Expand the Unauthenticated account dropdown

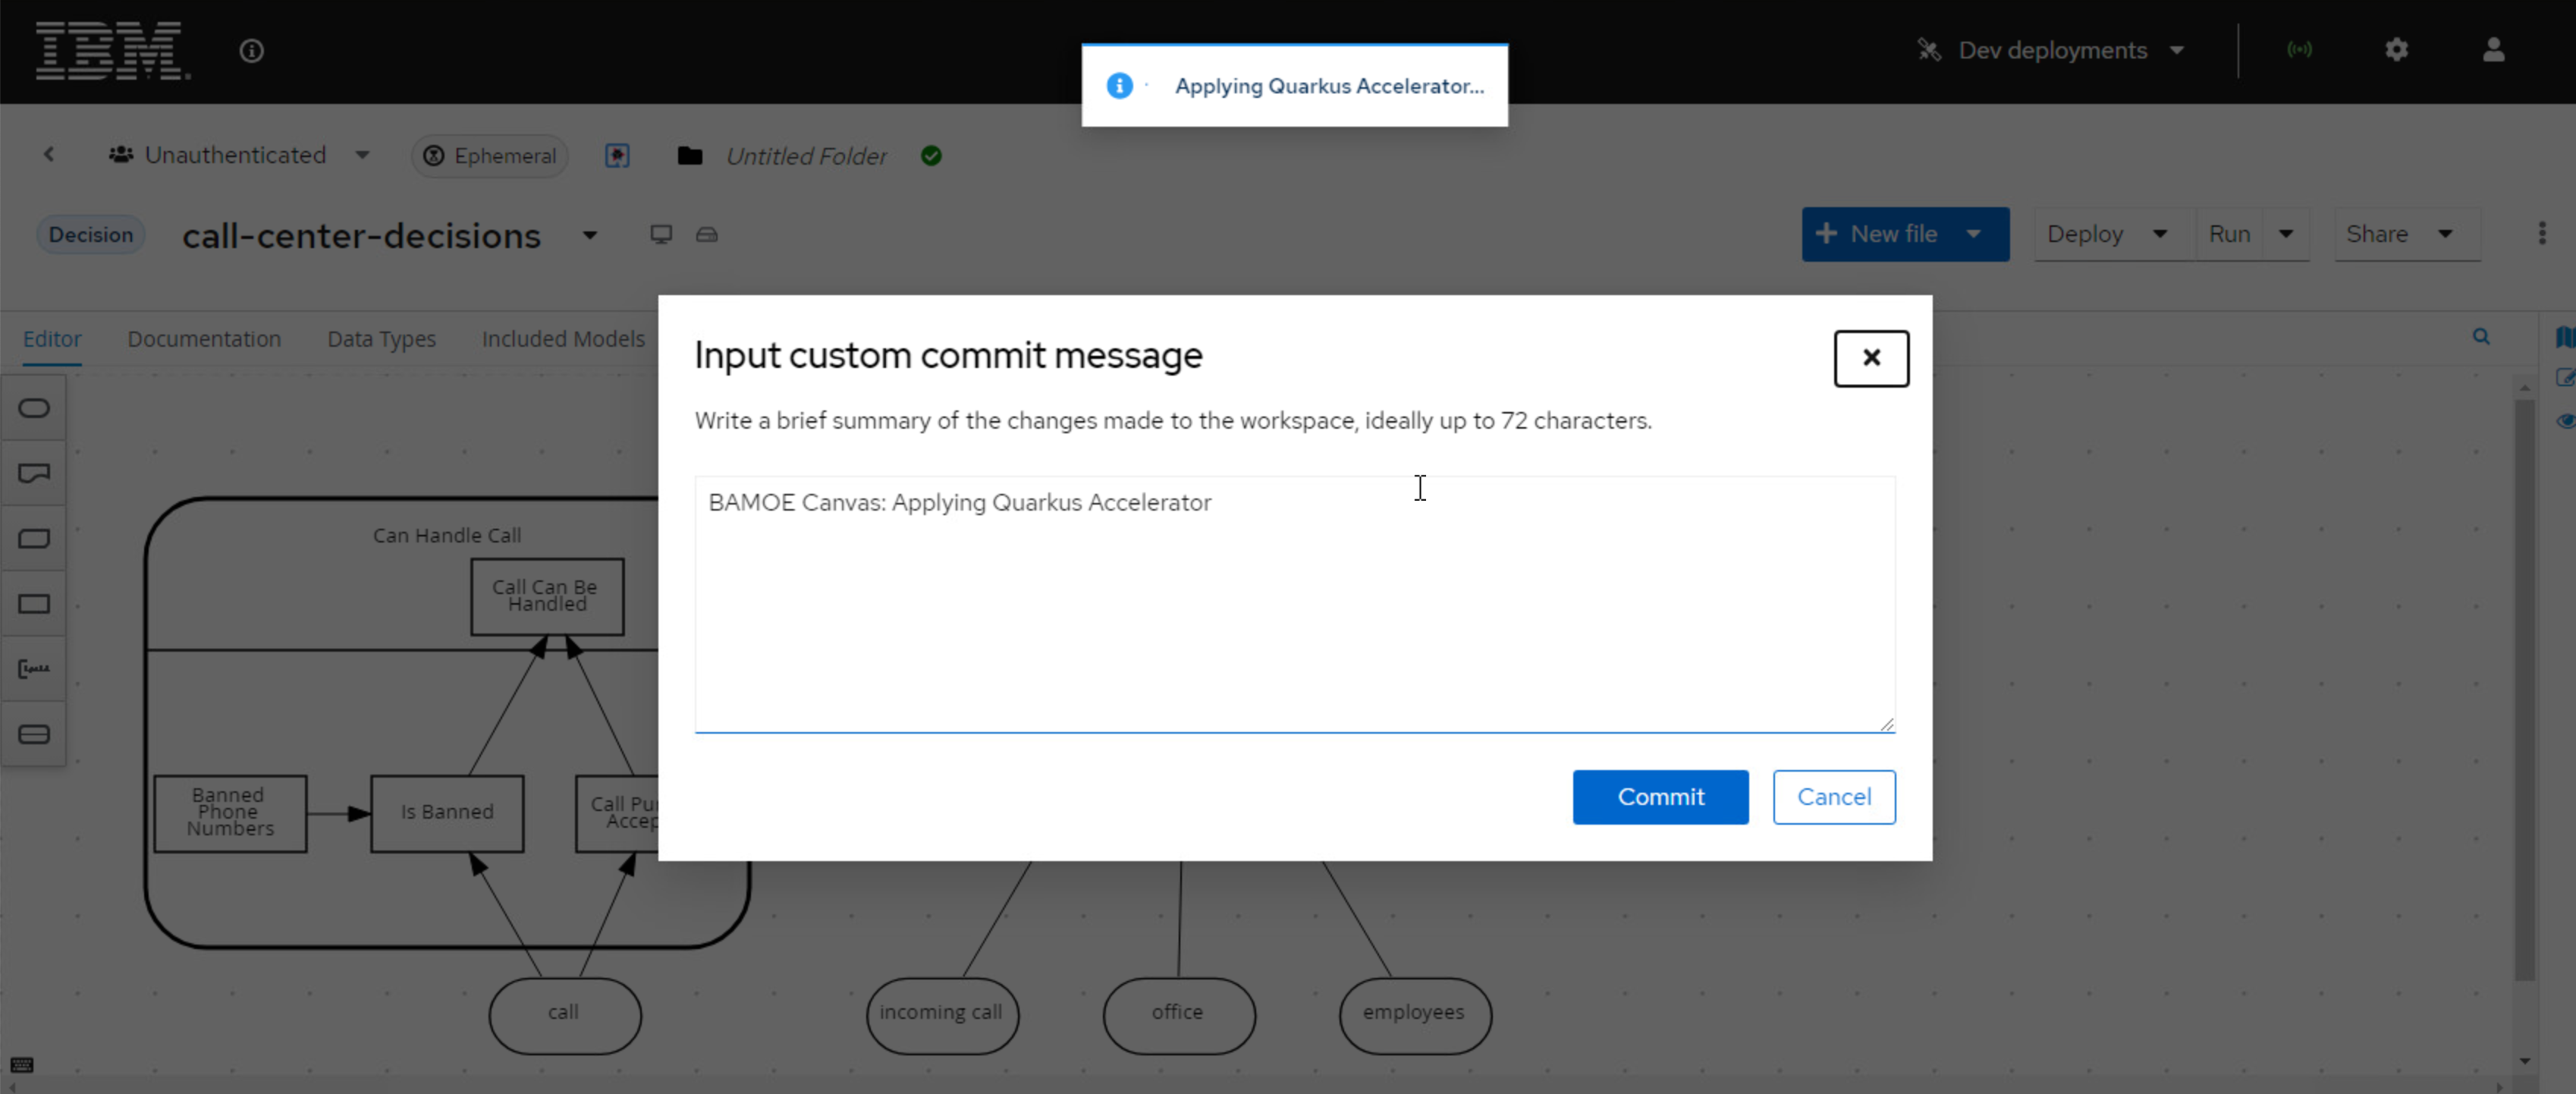tap(238, 155)
